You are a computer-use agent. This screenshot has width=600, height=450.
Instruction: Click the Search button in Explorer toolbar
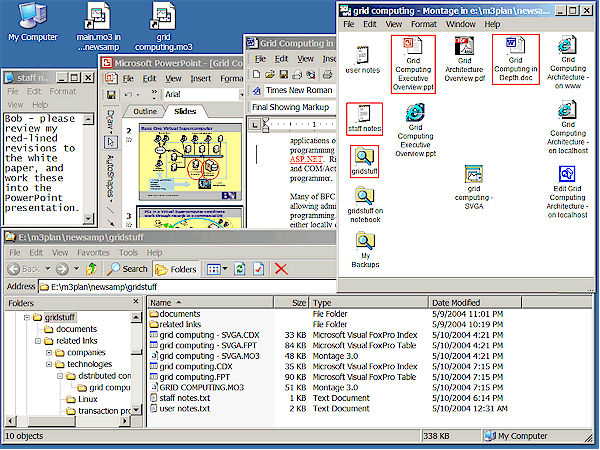click(x=127, y=269)
